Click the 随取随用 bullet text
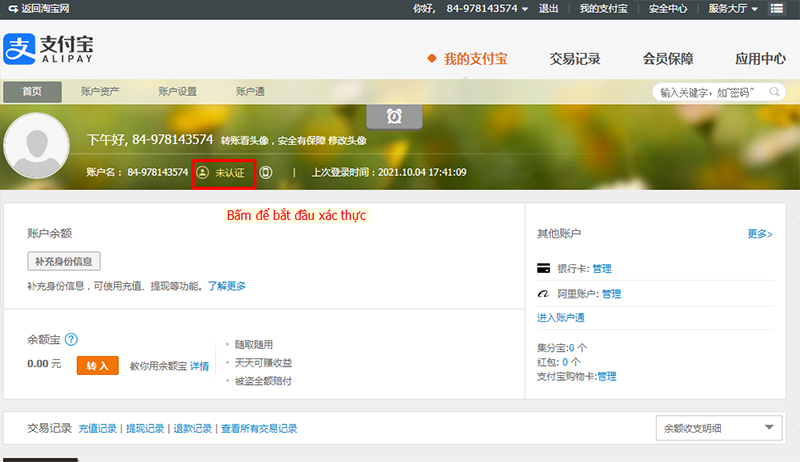Viewport: 800px width, 462px height. (254, 345)
